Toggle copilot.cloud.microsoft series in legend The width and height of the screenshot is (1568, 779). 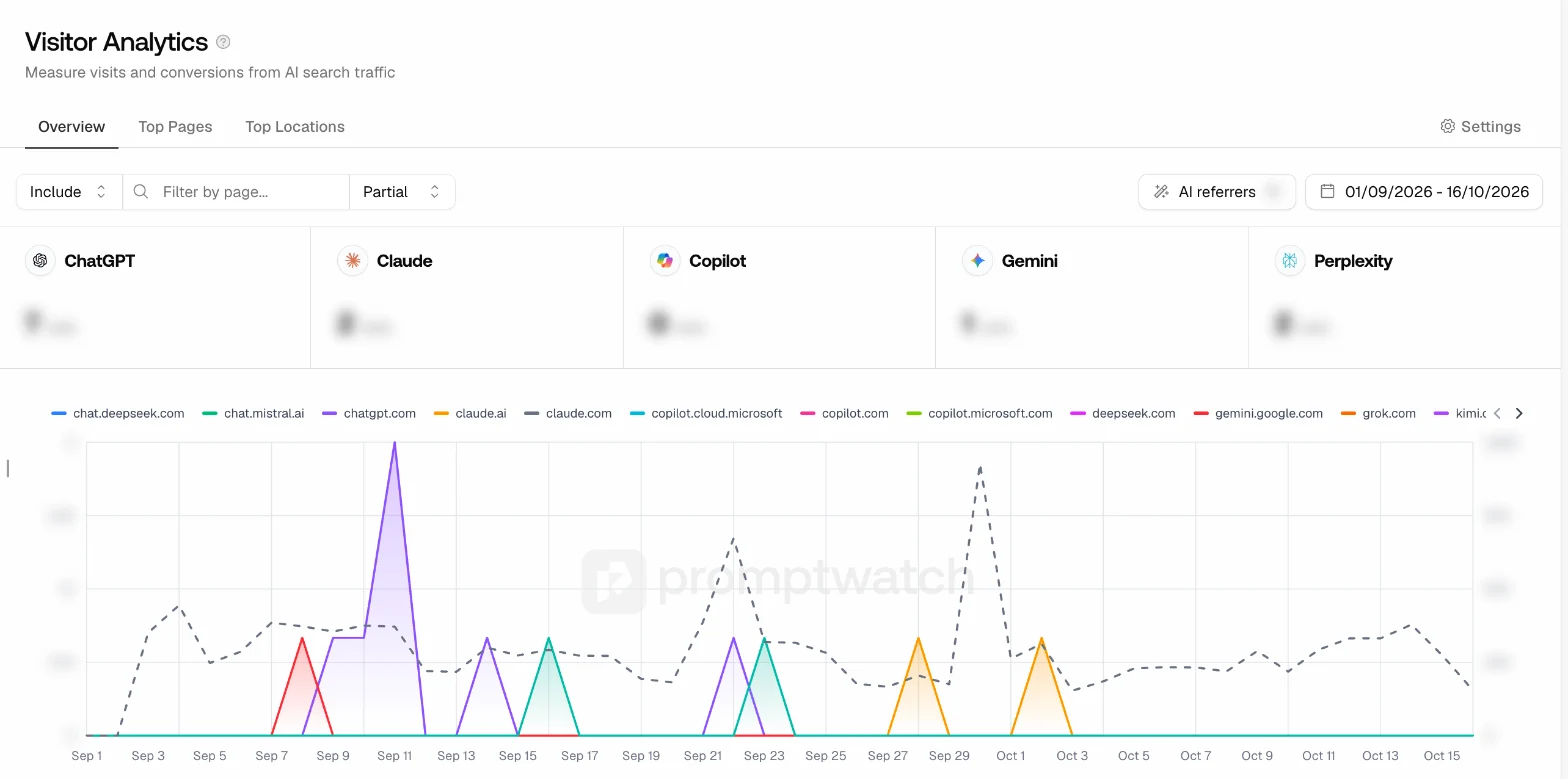(706, 413)
